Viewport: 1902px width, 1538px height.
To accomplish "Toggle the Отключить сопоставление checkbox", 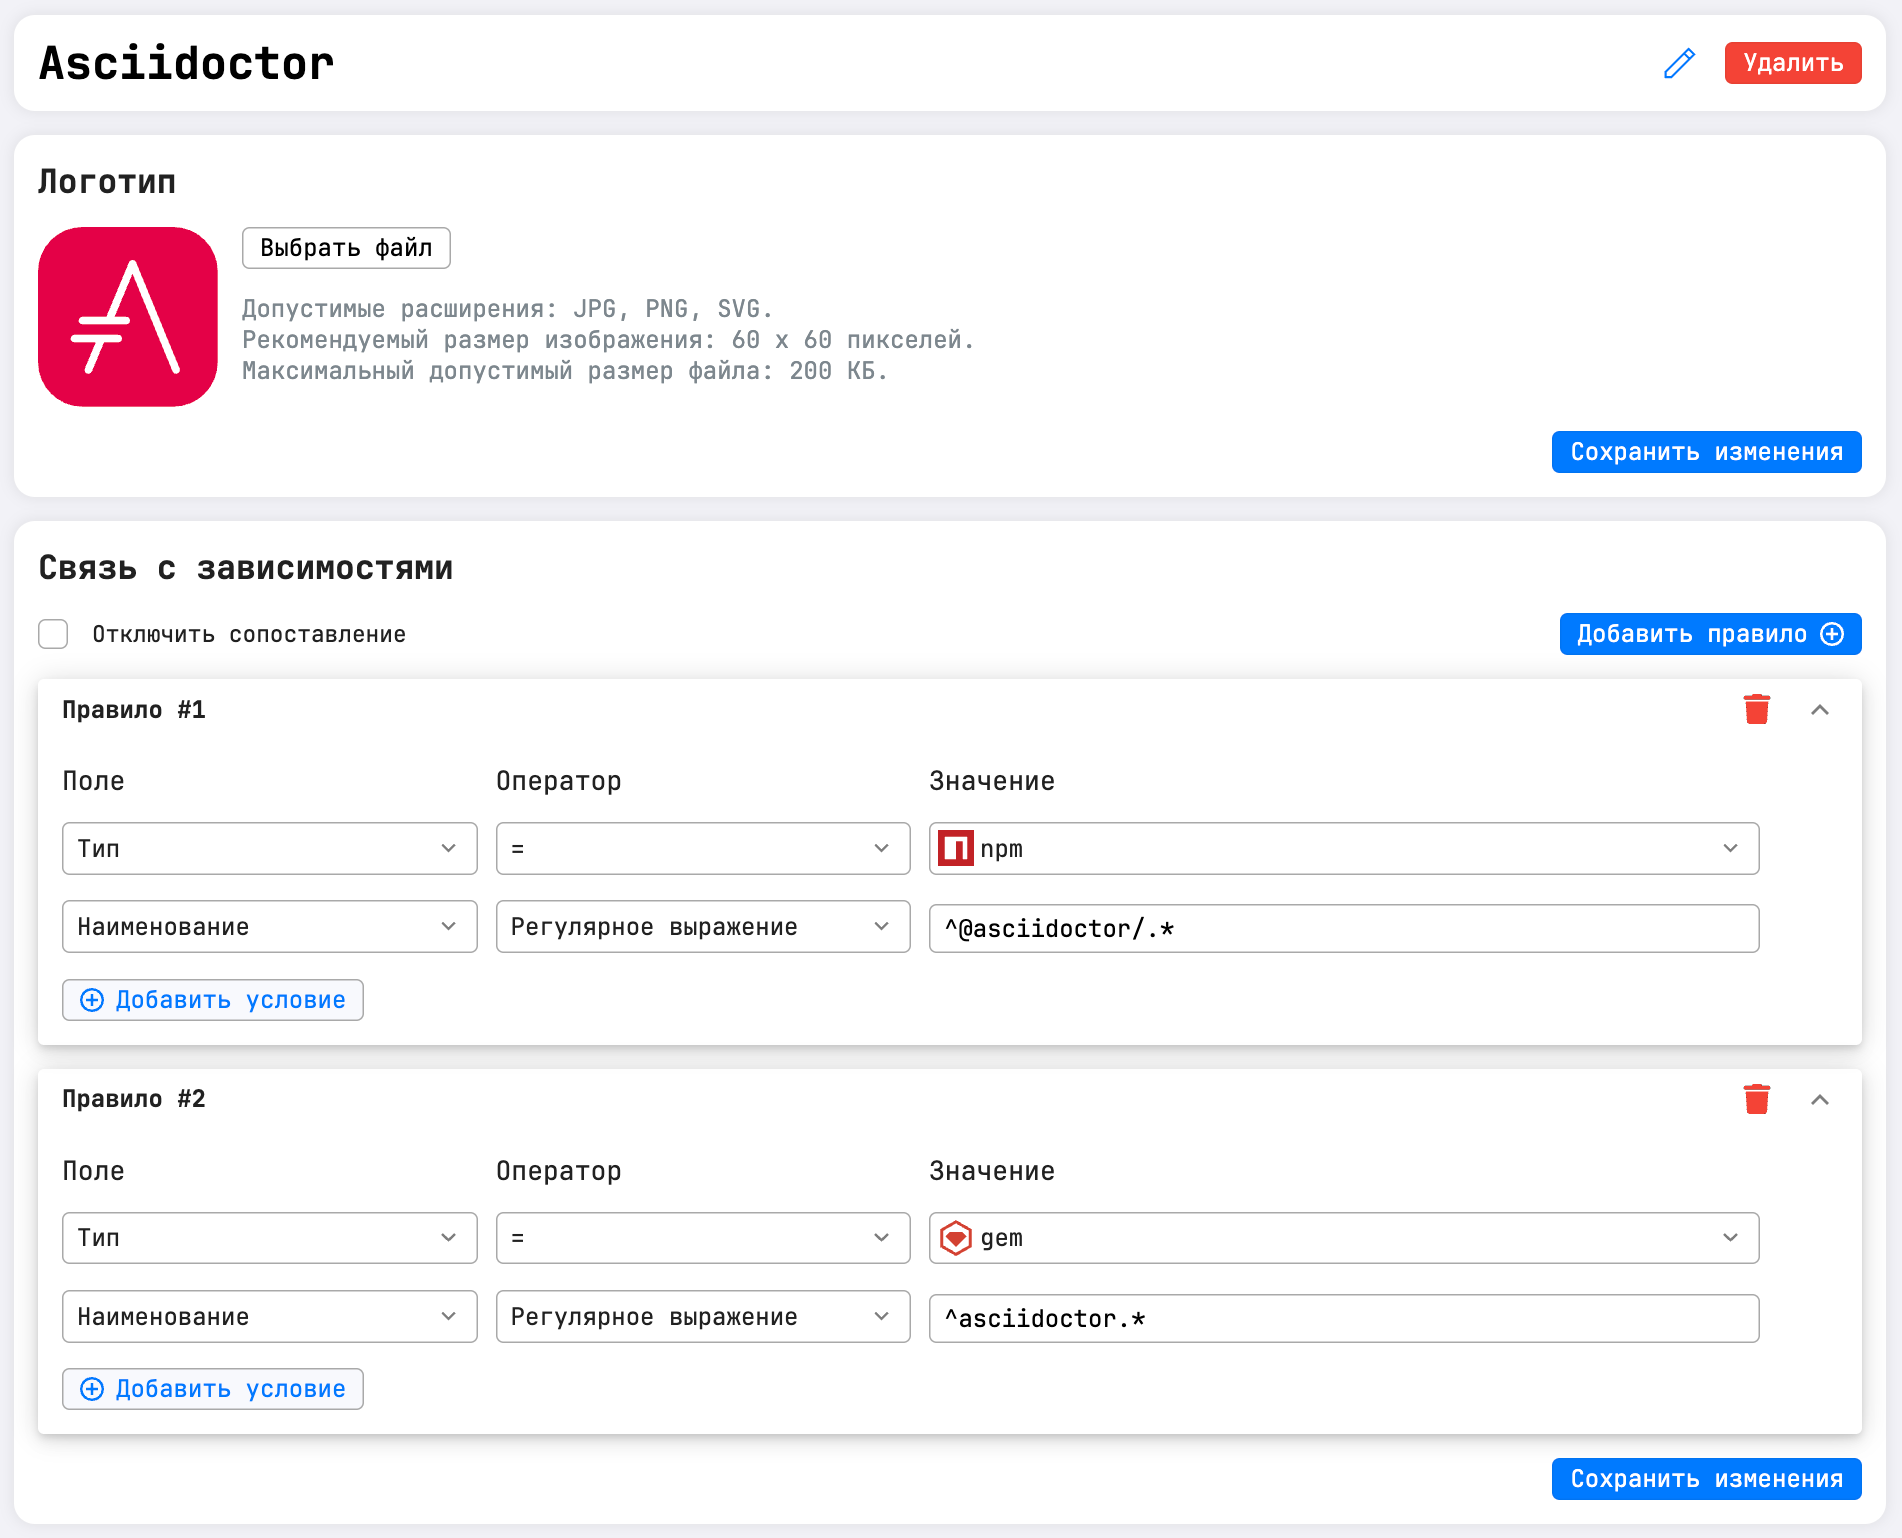I will 53,634.
